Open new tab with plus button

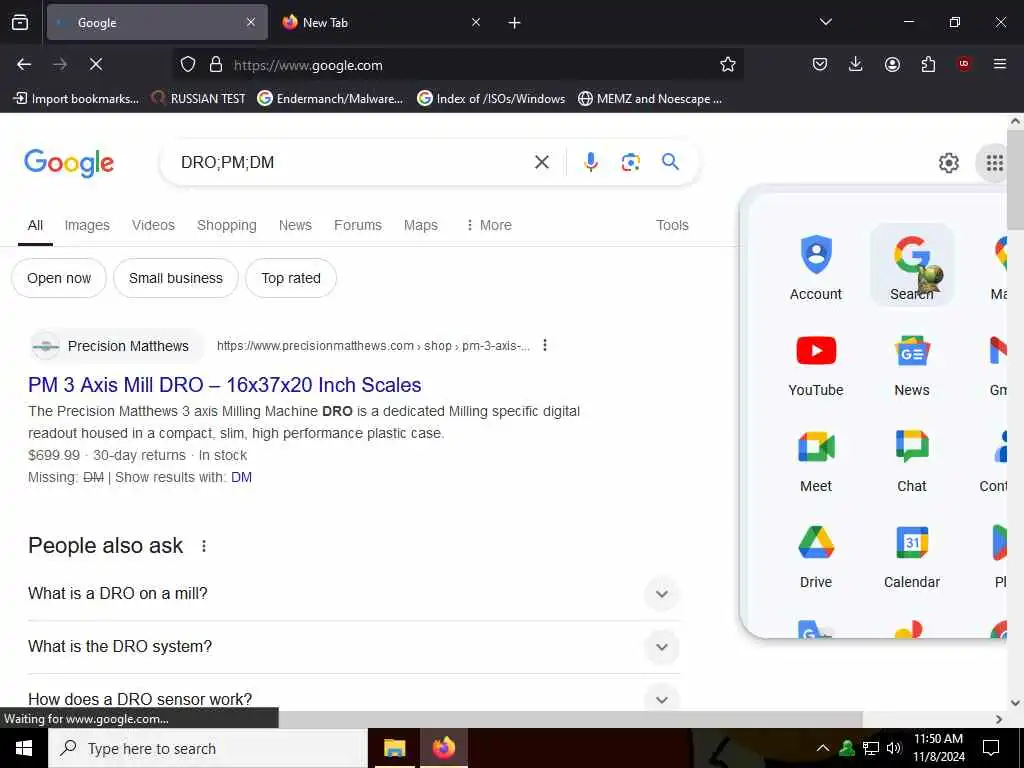515,23
